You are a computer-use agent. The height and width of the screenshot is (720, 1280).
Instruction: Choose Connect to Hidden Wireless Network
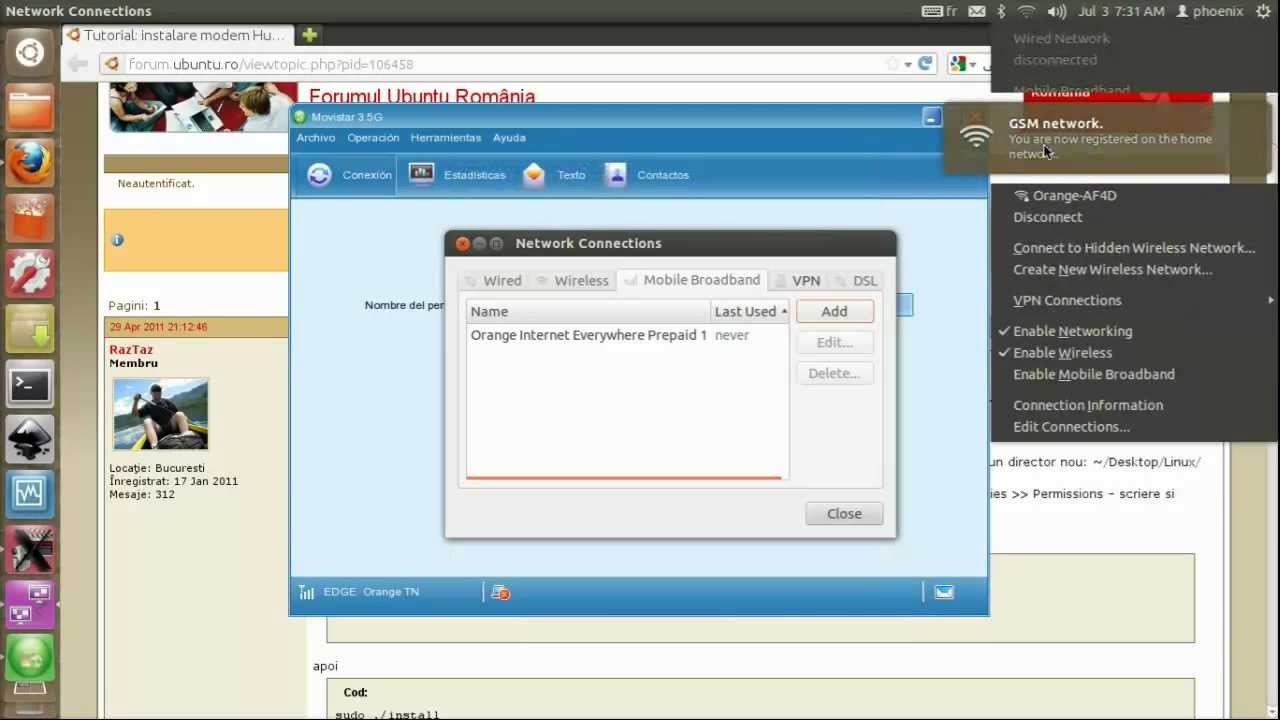coord(1134,248)
